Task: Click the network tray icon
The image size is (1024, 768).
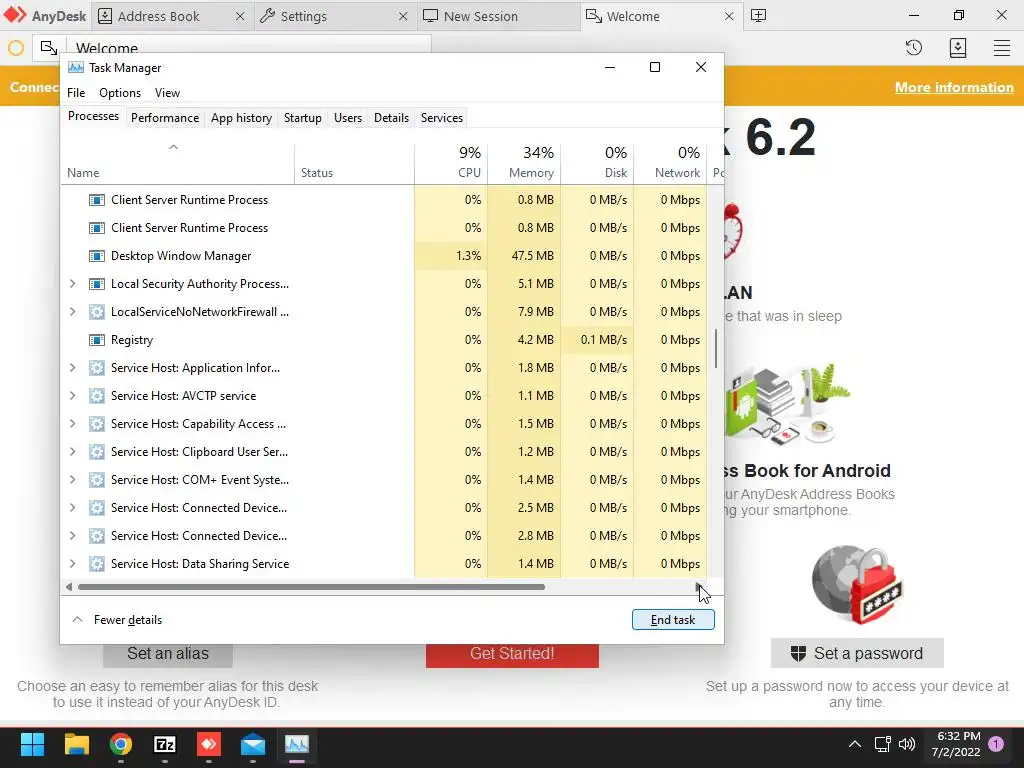Action: click(882, 744)
